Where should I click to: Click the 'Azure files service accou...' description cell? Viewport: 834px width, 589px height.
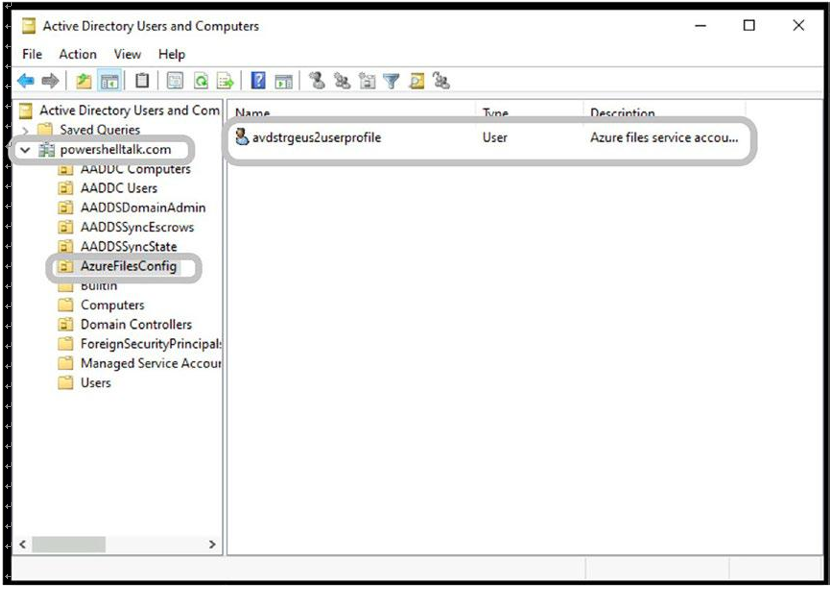point(664,137)
